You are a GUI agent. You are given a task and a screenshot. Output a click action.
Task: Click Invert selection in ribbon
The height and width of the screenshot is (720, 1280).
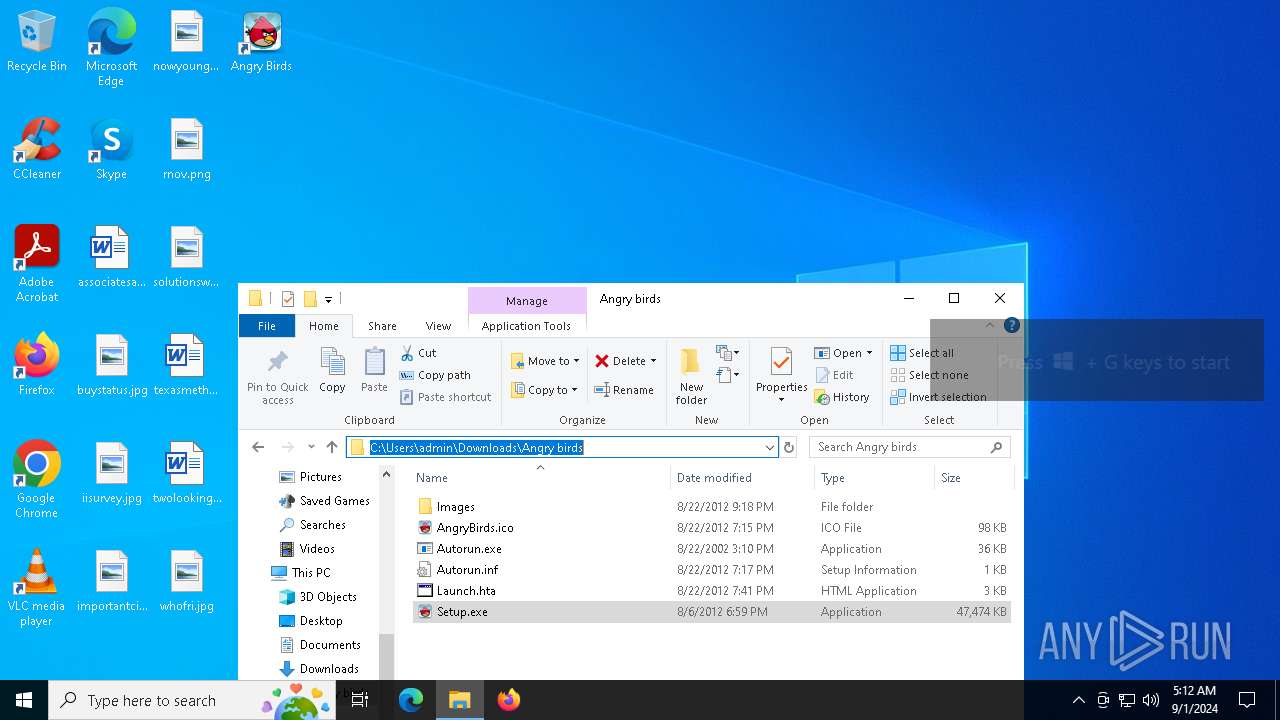pyautogui.click(x=938, y=397)
